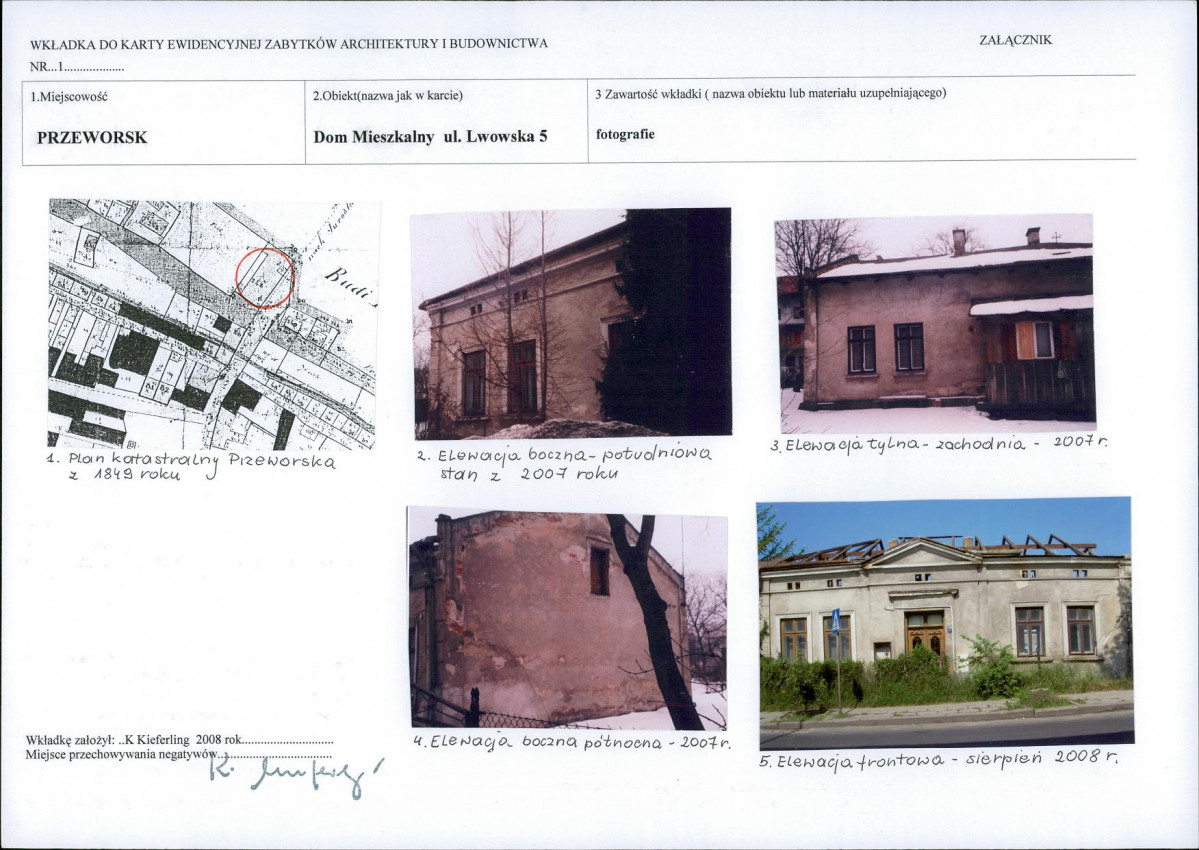Click the cadastral plan map image
Image resolution: width=1199 pixels, height=850 pixels.
pyautogui.click(x=214, y=324)
